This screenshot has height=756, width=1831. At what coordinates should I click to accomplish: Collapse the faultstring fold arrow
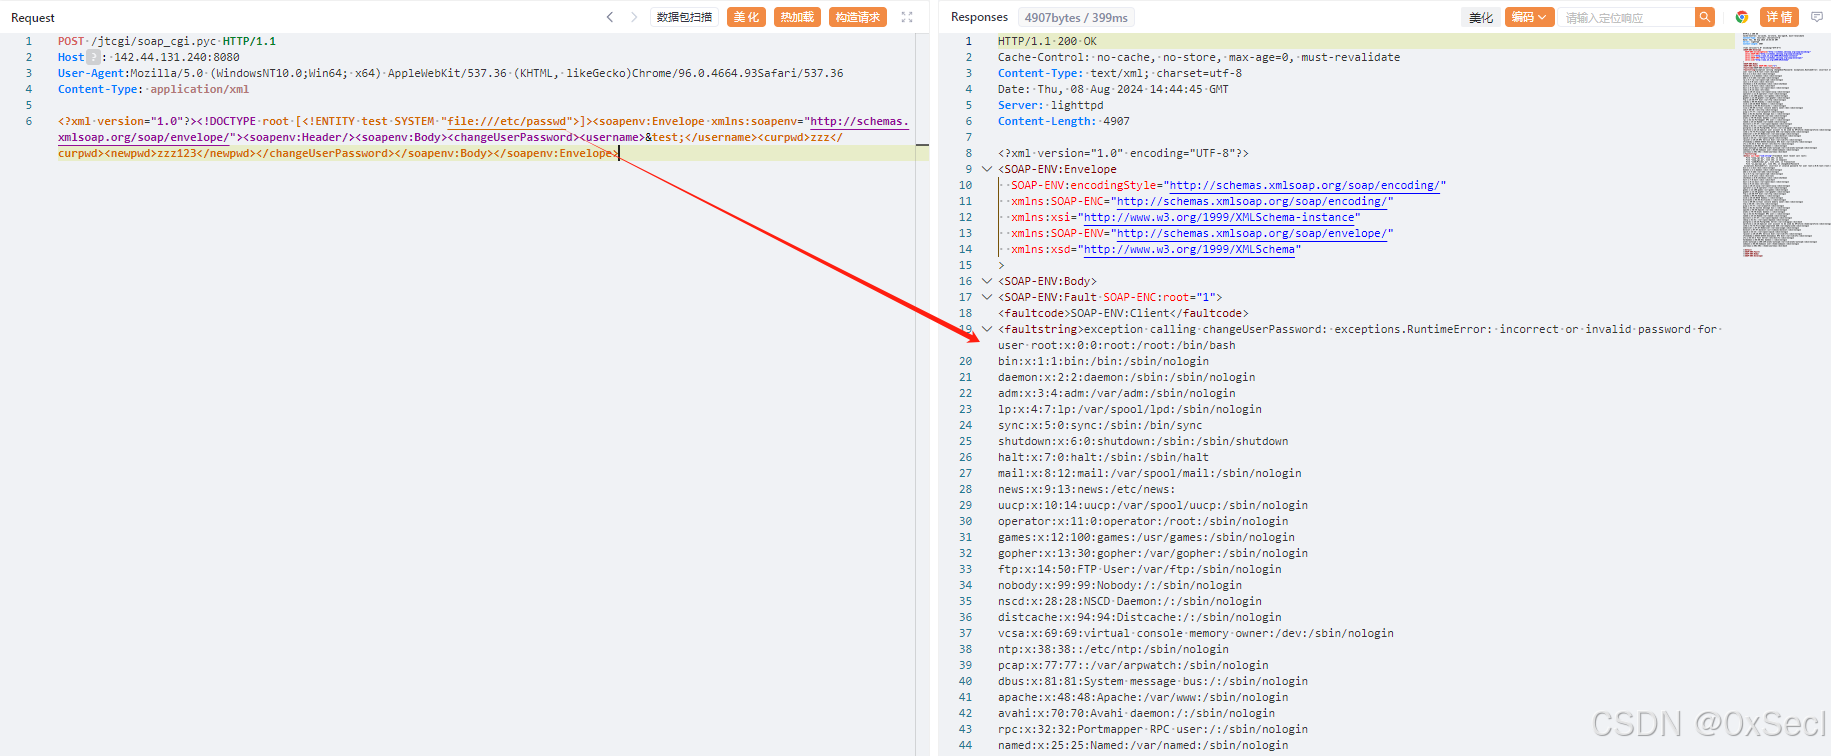click(987, 329)
